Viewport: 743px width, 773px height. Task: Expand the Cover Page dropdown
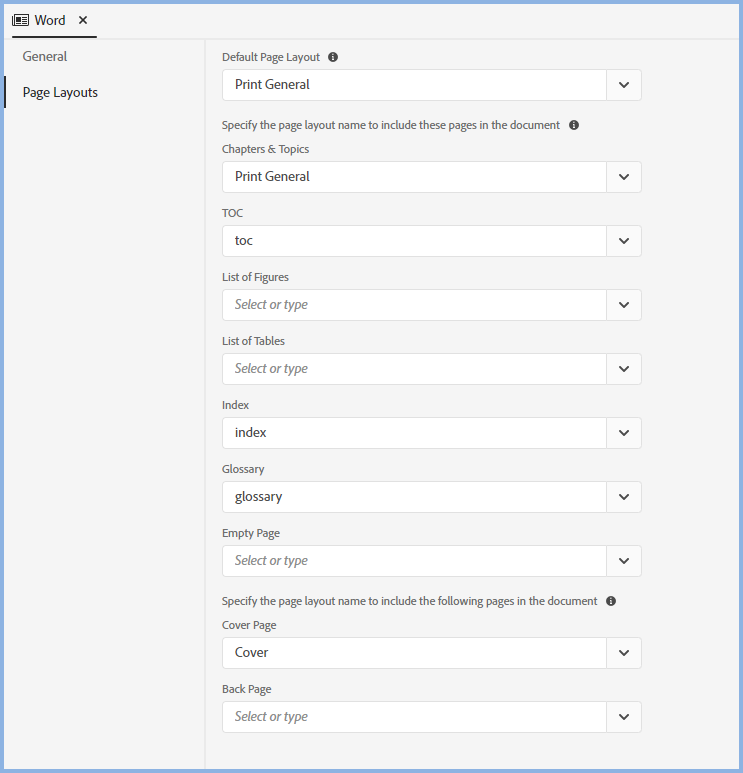pos(624,653)
